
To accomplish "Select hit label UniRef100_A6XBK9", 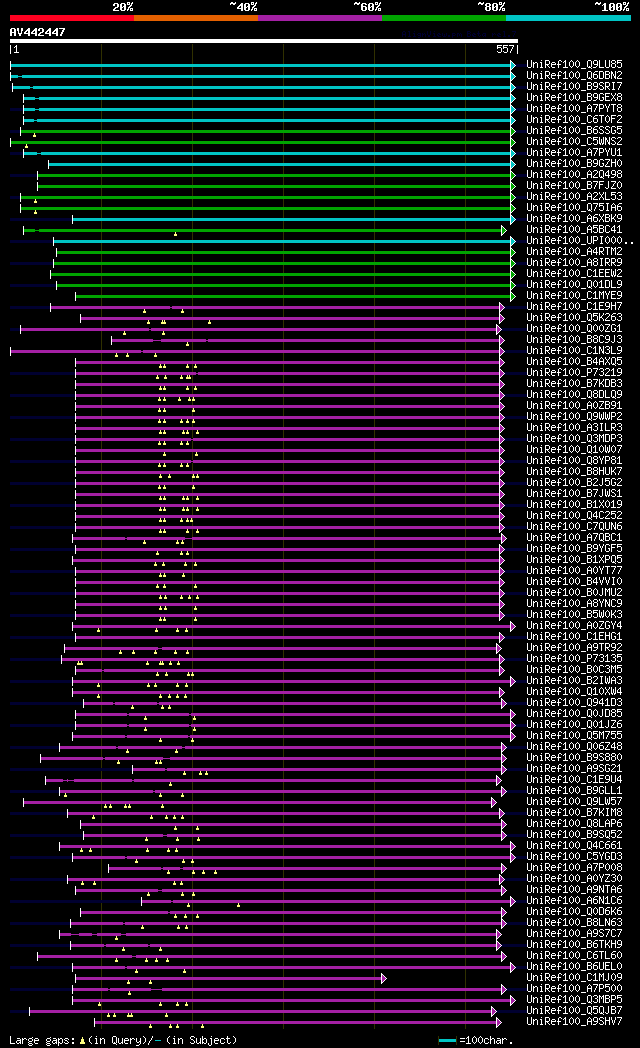I will click(x=574, y=219).
